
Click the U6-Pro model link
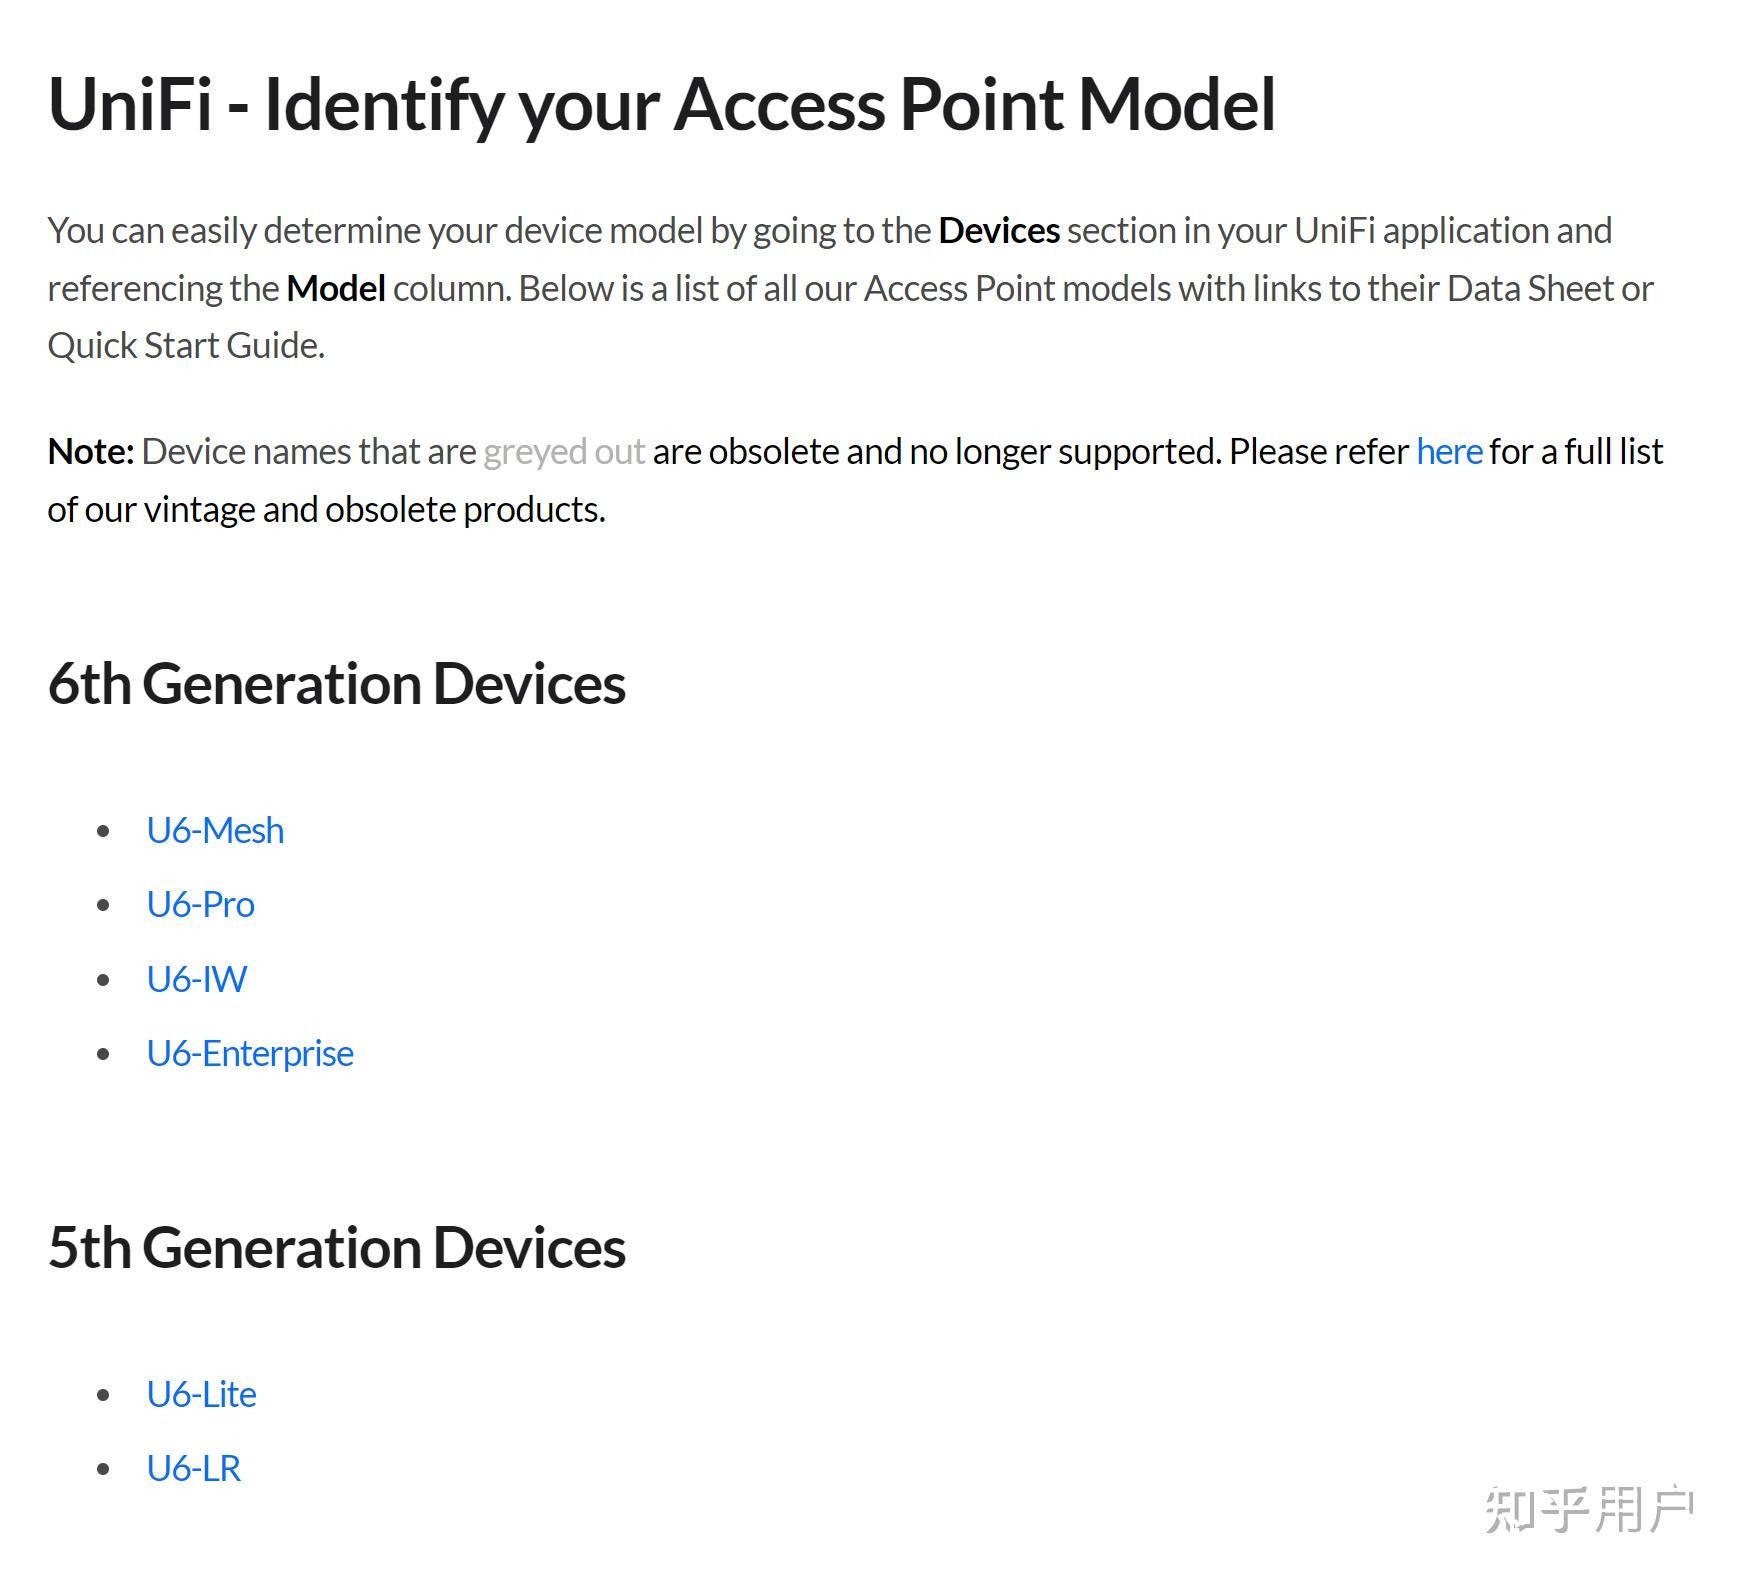coord(200,905)
